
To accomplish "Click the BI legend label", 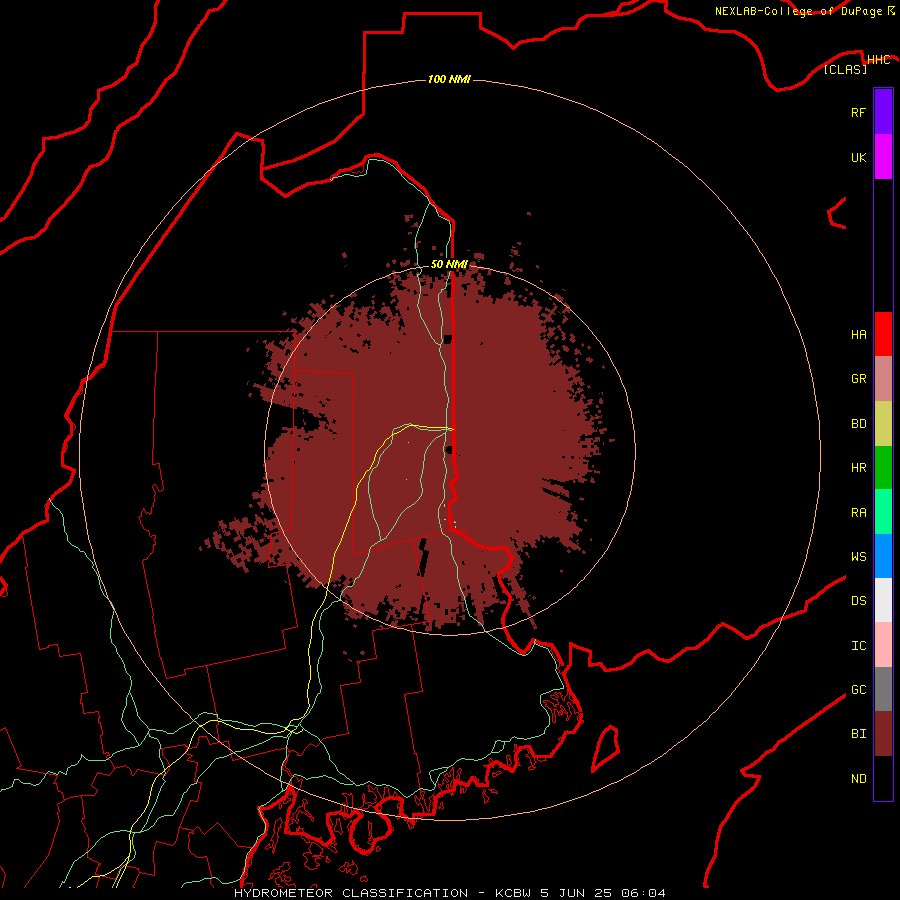I will [x=858, y=734].
